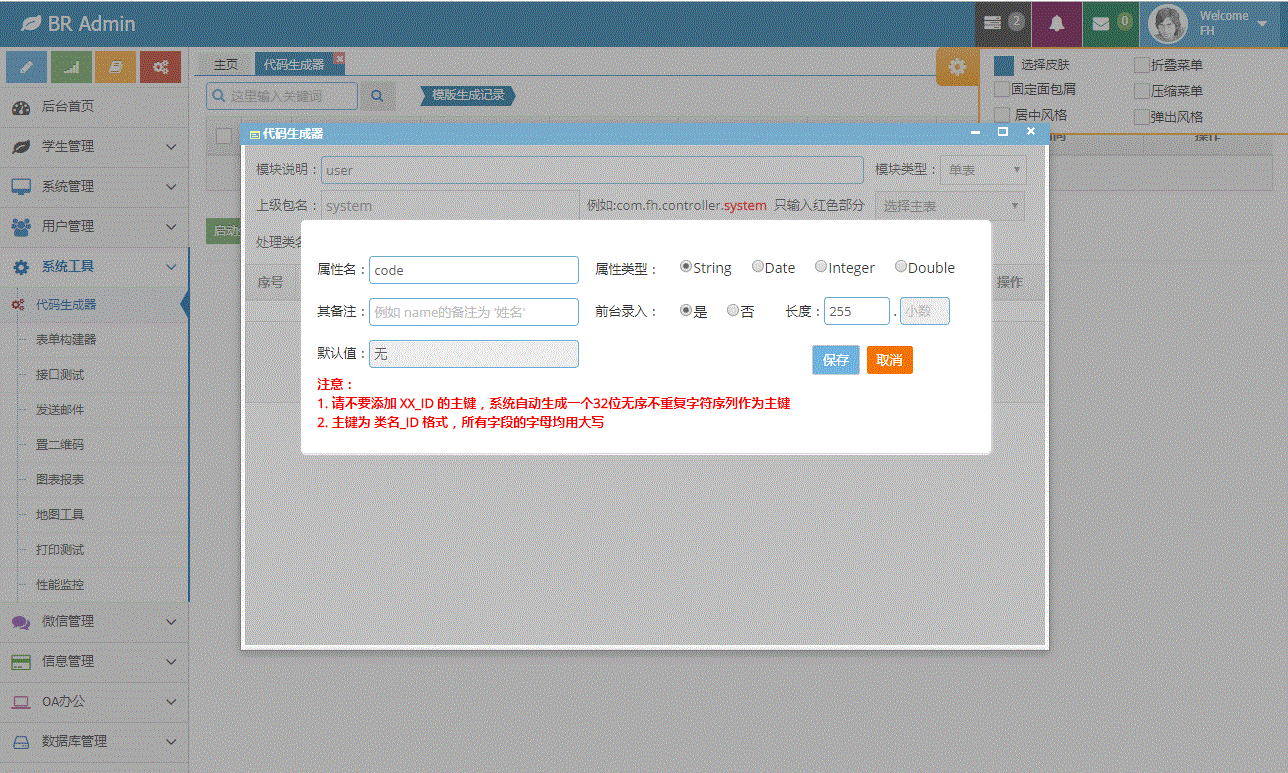Expand the 微信管理 menu chevron

pyautogui.click(x=171, y=622)
